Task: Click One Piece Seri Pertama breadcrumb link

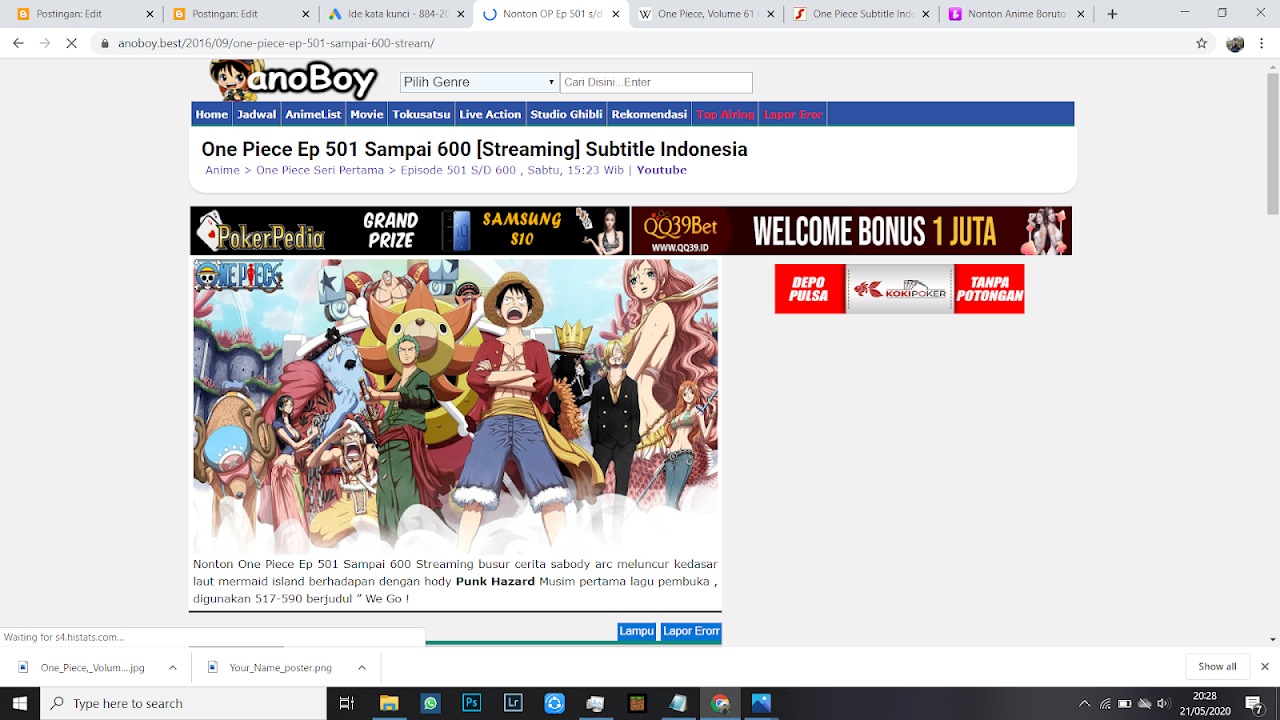Action: (320, 170)
